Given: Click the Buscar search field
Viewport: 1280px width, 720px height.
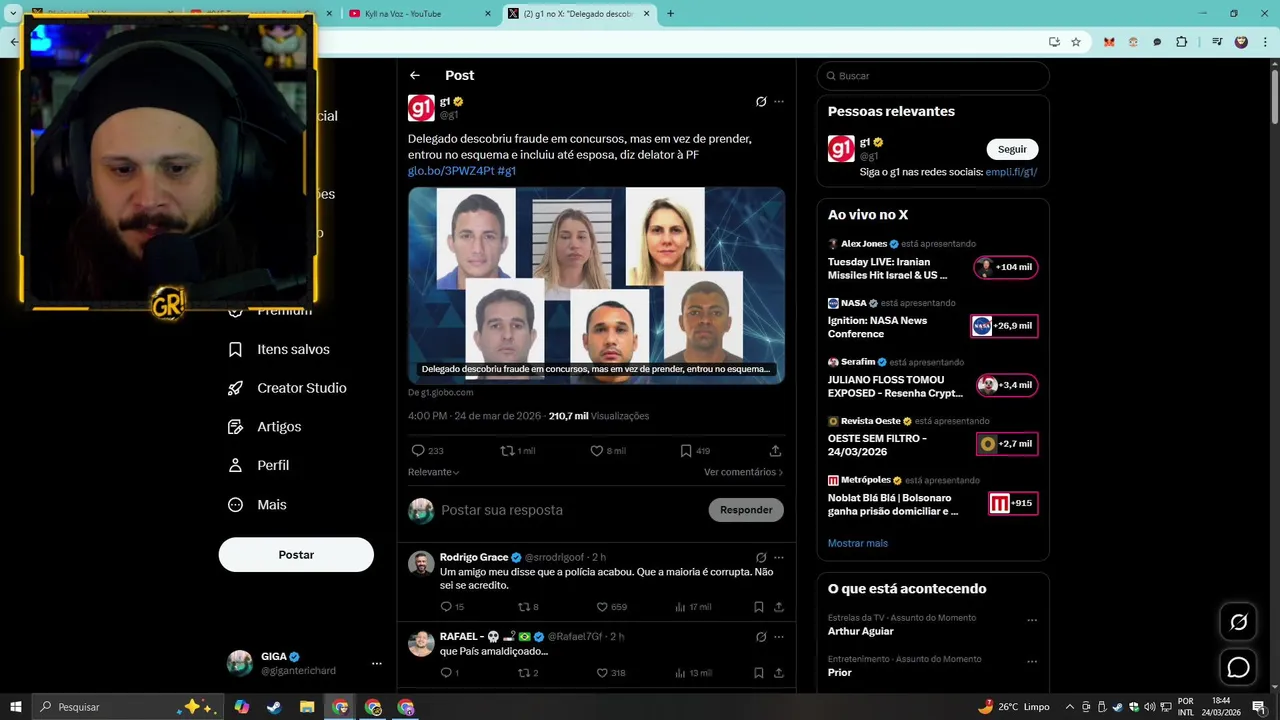Looking at the screenshot, I should 933,76.
